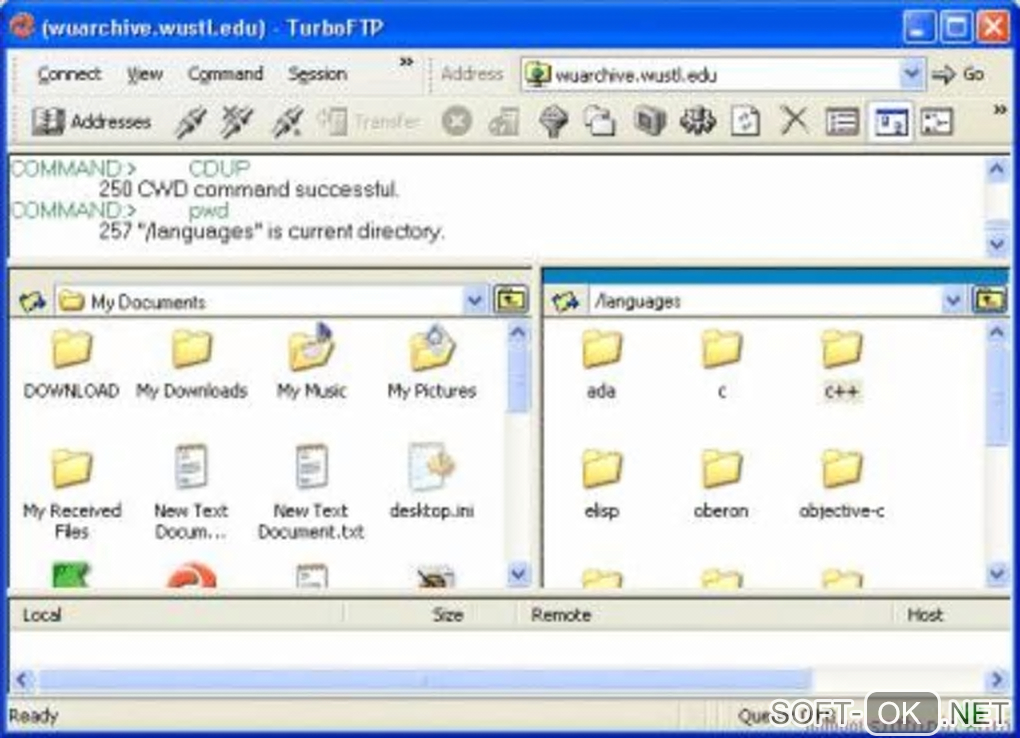
Task: Expand the menu bar overflow chevron
Action: (x=407, y=62)
